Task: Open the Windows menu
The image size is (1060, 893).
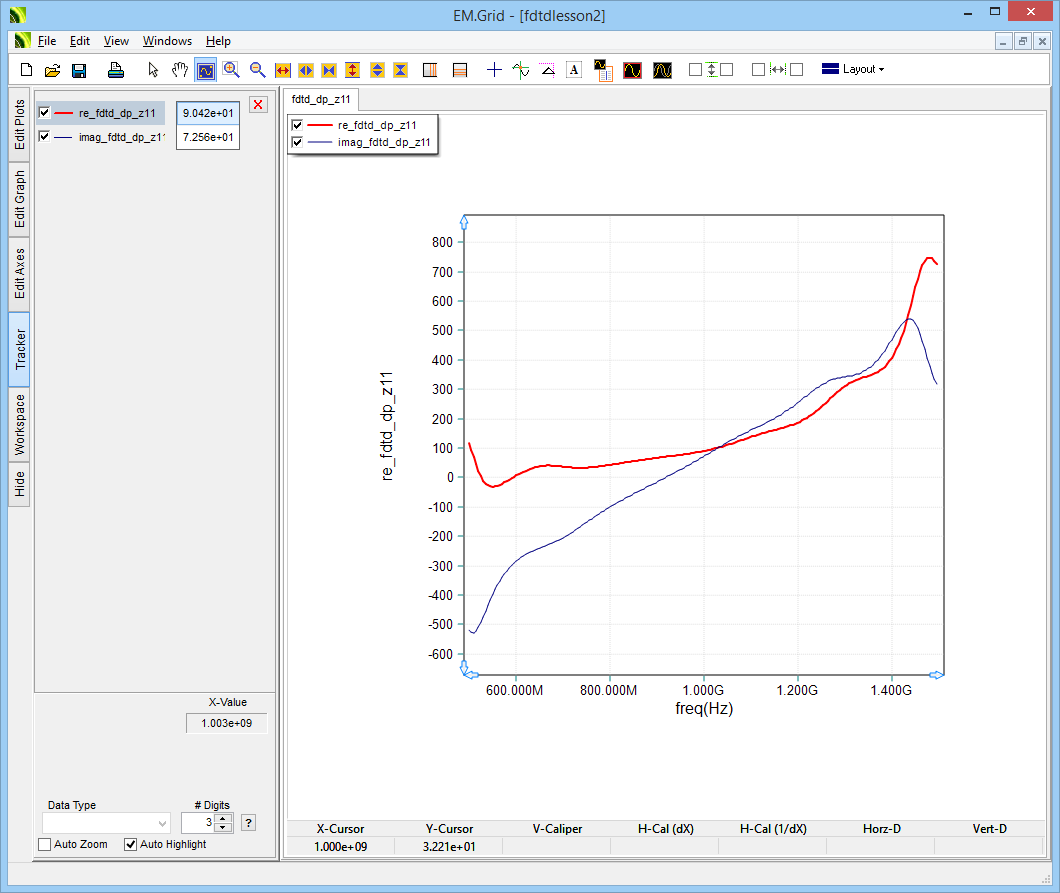Action: (167, 41)
